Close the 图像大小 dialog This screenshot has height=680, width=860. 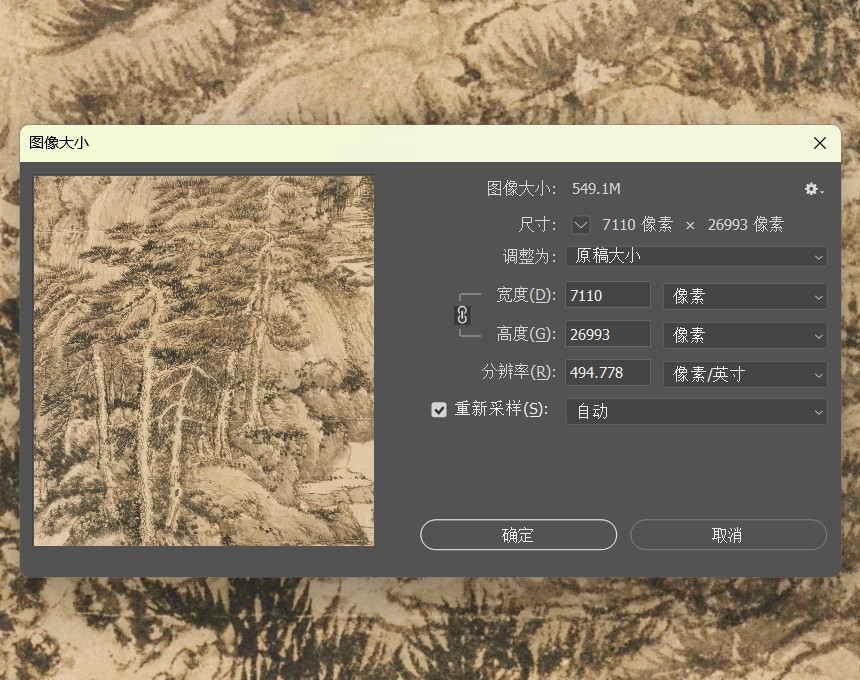point(820,143)
